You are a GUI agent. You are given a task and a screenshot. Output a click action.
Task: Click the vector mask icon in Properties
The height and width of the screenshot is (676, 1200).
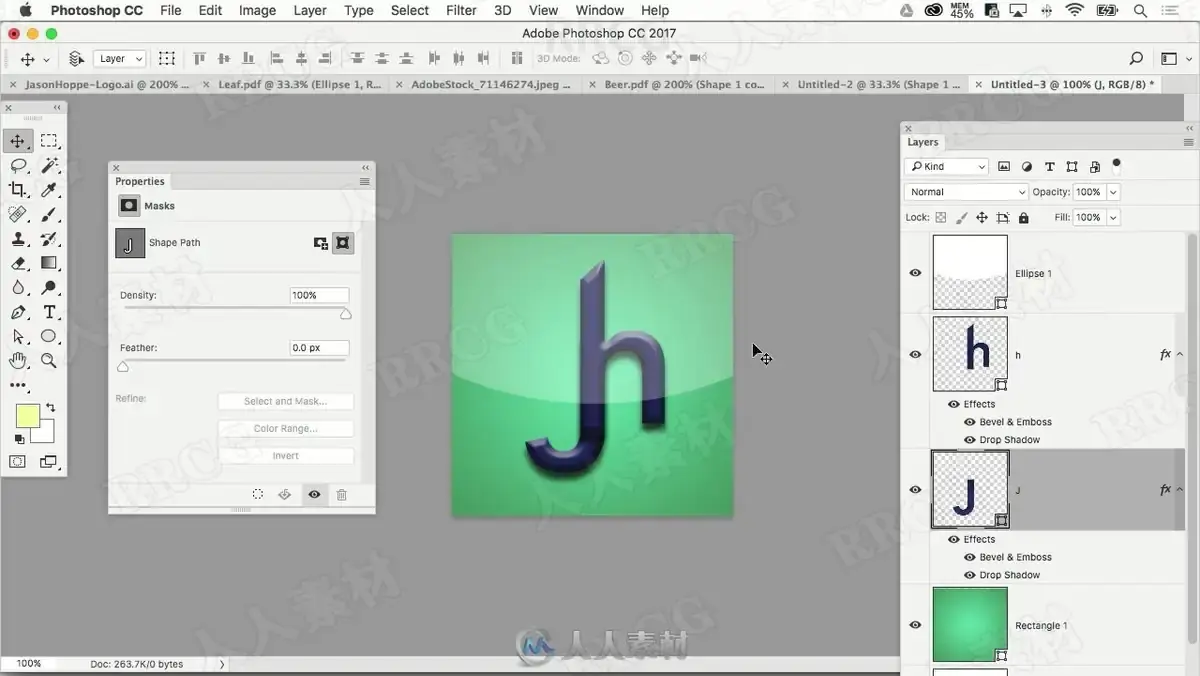click(343, 243)
